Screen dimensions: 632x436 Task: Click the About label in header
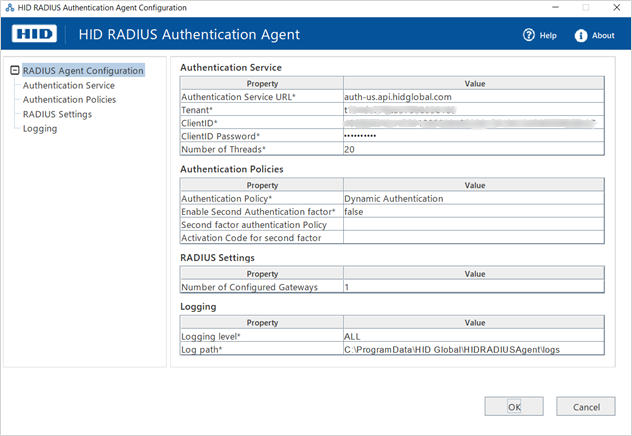tap(603, 35)
